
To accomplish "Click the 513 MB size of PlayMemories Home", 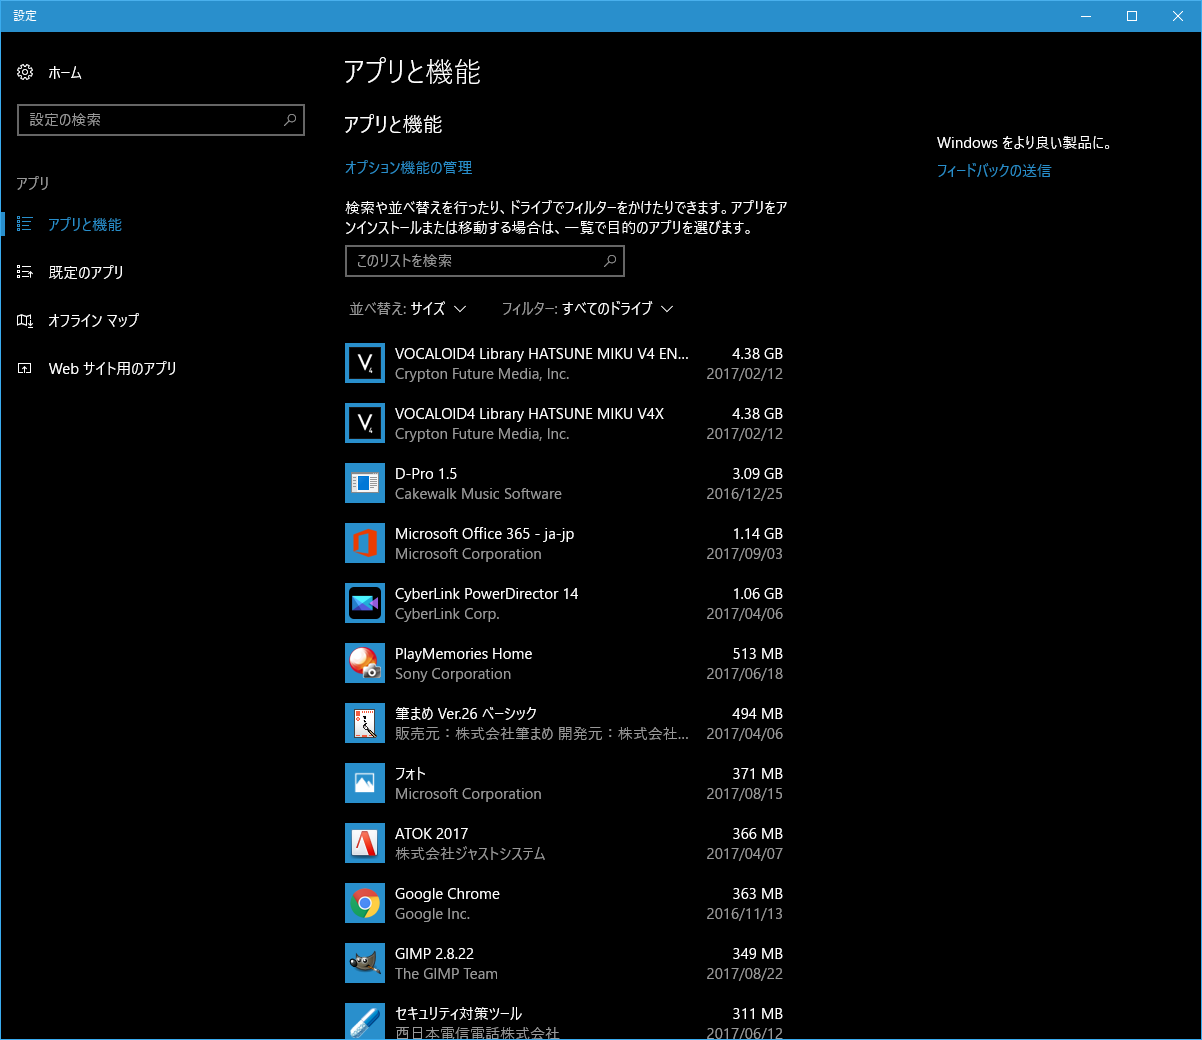I will pyautogui.click(x=758, y=654).
